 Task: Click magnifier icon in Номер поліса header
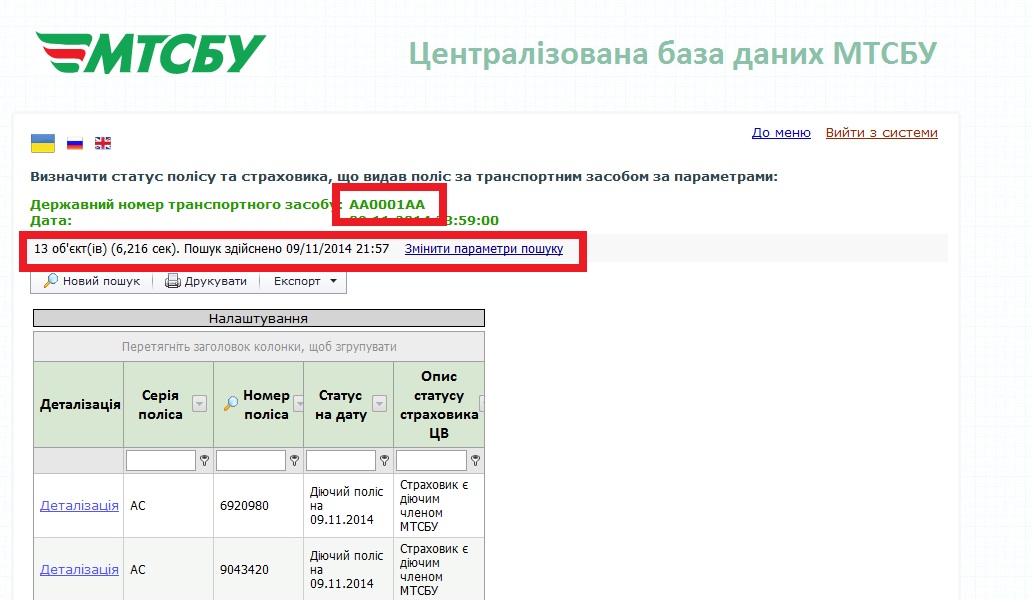pyautogui.click(x=230, y=403)
